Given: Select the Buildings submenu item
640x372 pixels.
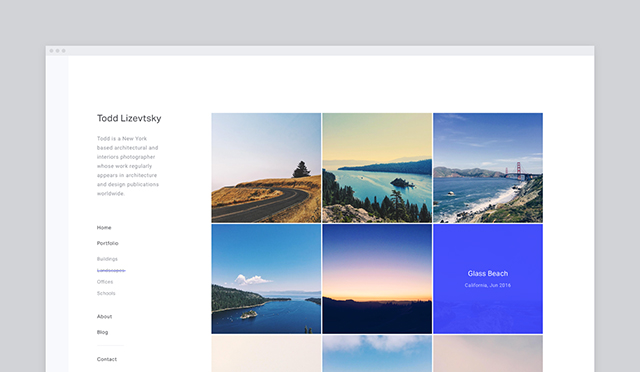Looking at the screenshot, I should [107, 259].
